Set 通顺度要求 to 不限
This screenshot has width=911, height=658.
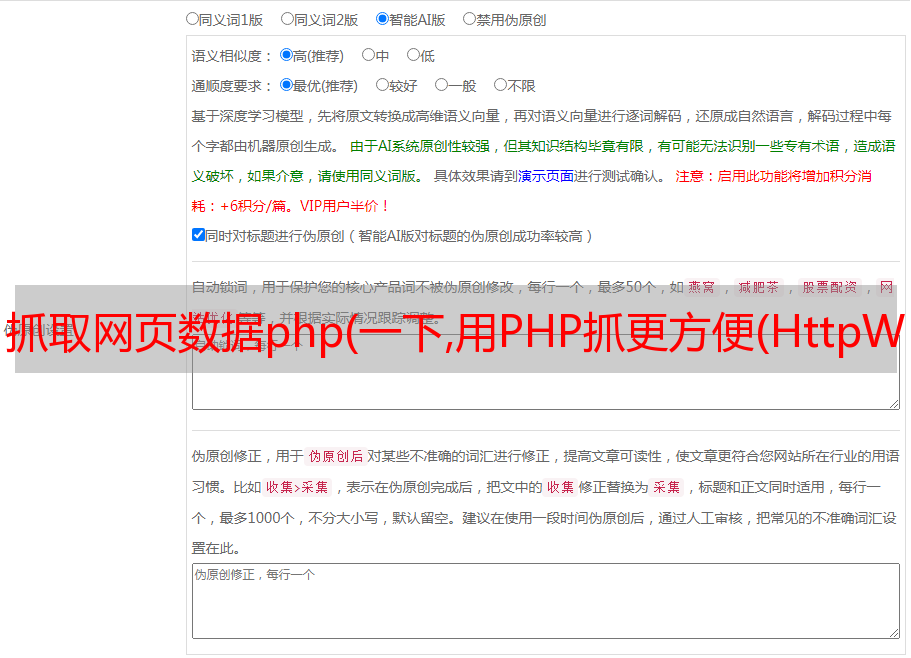500,85
